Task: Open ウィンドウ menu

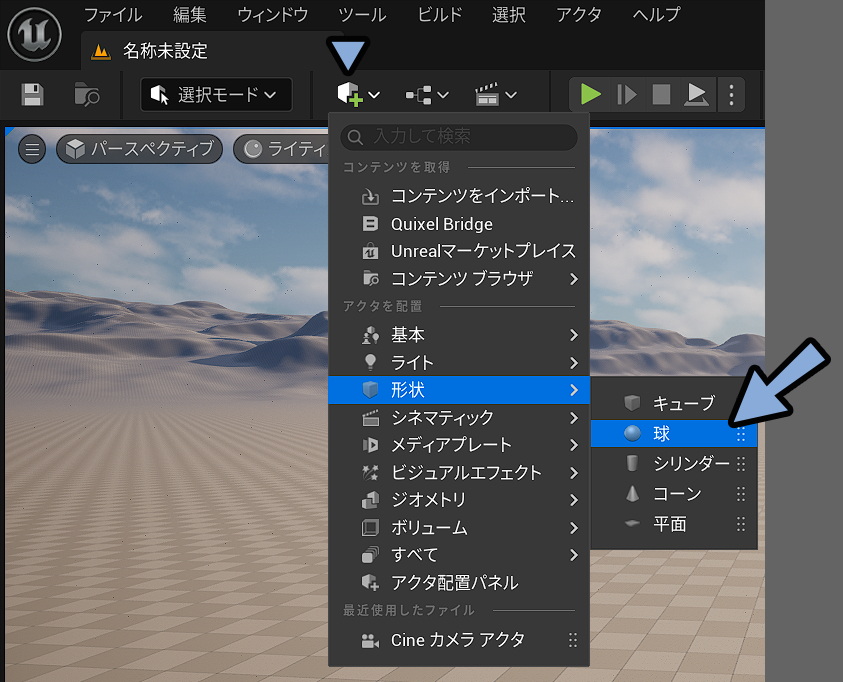Action: click(x=273, y=15)
